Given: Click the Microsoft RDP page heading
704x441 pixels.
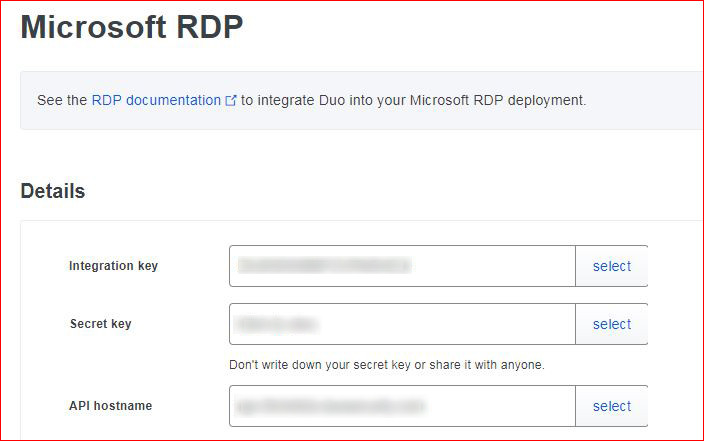Looking at the screenshot, I should pos(132,27).
